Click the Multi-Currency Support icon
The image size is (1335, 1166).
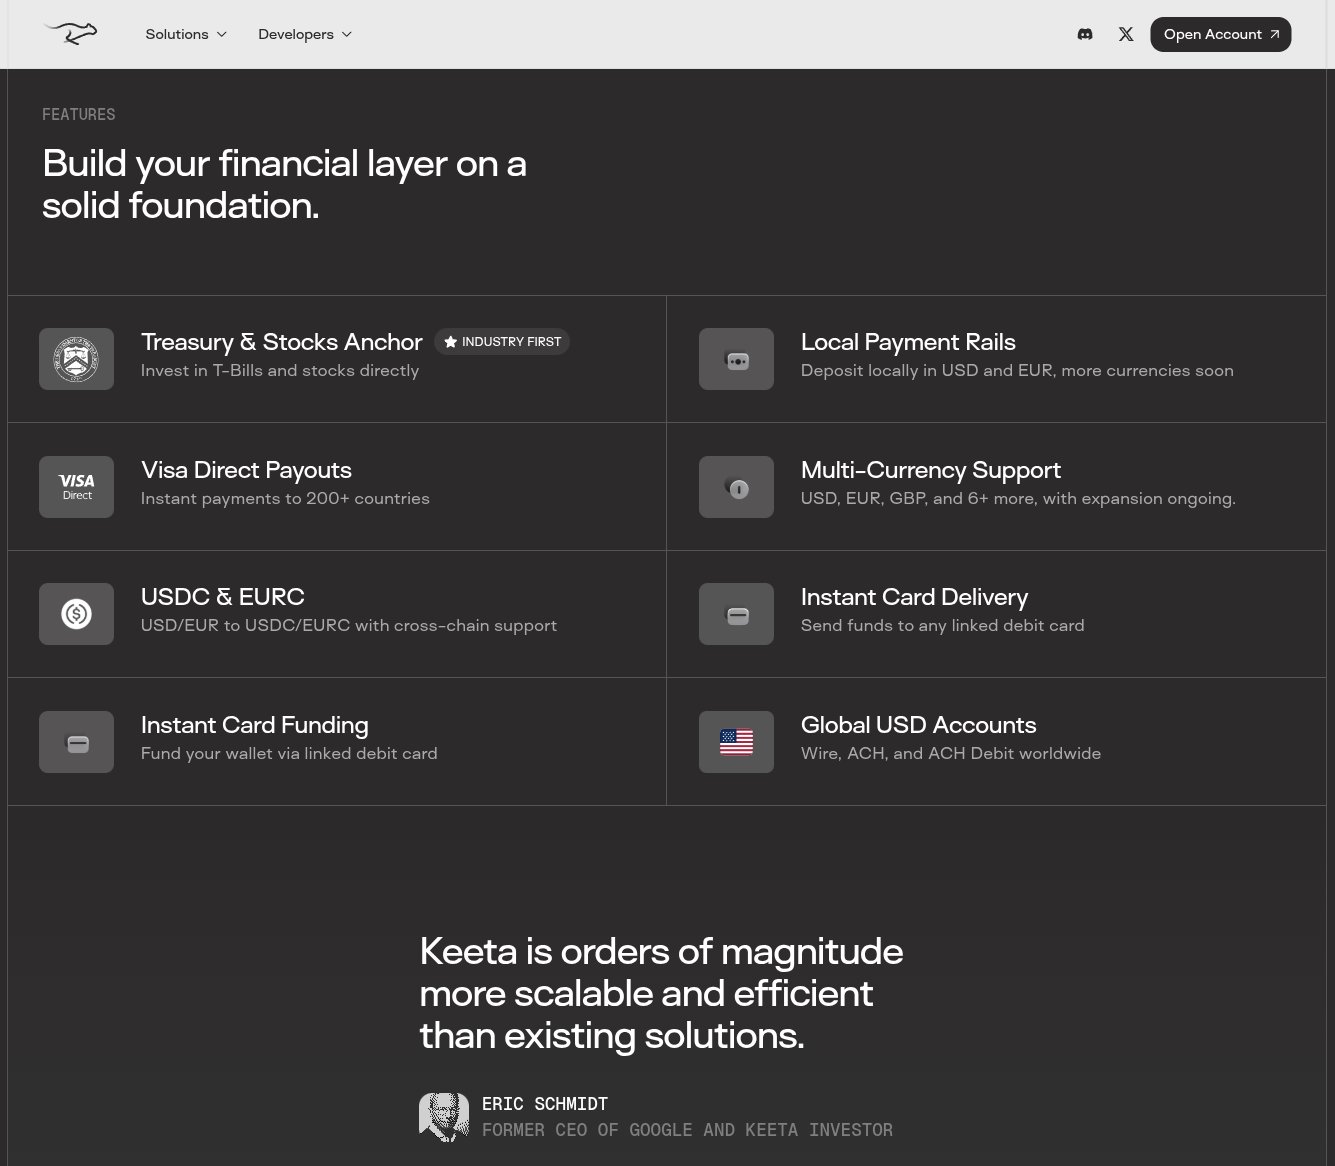(736, 487)
